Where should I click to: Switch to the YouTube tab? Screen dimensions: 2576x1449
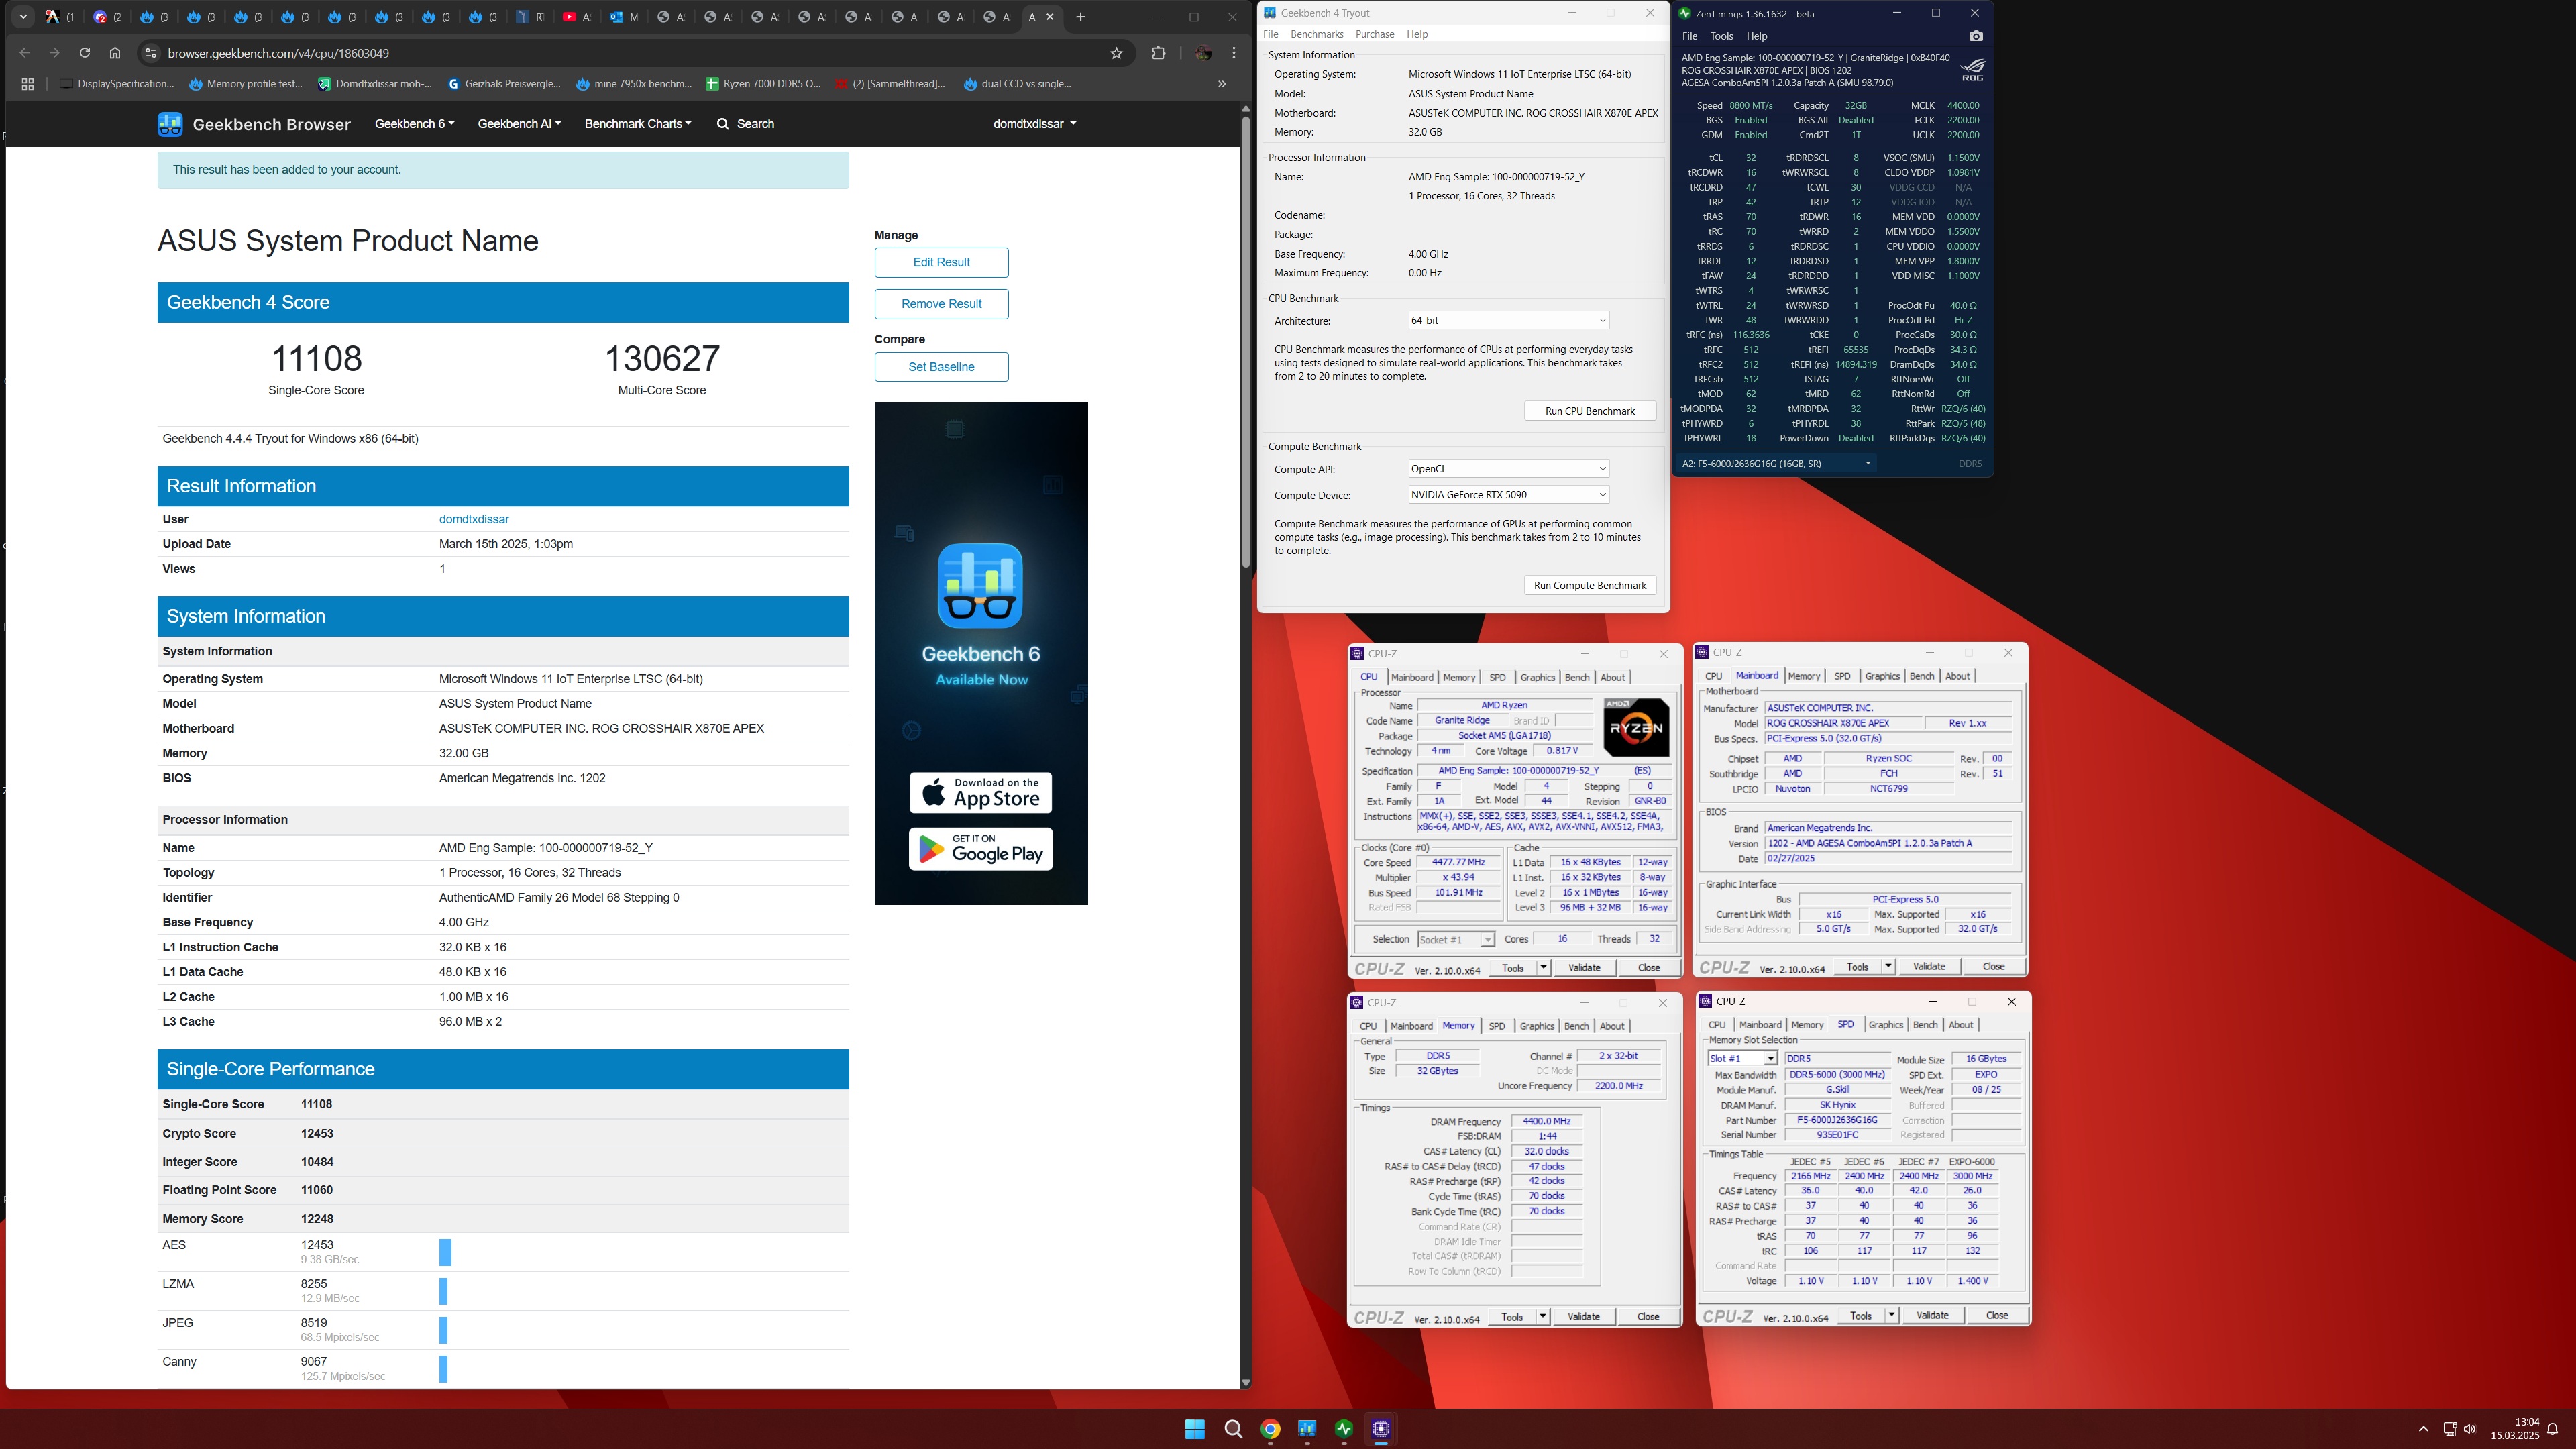576,17
